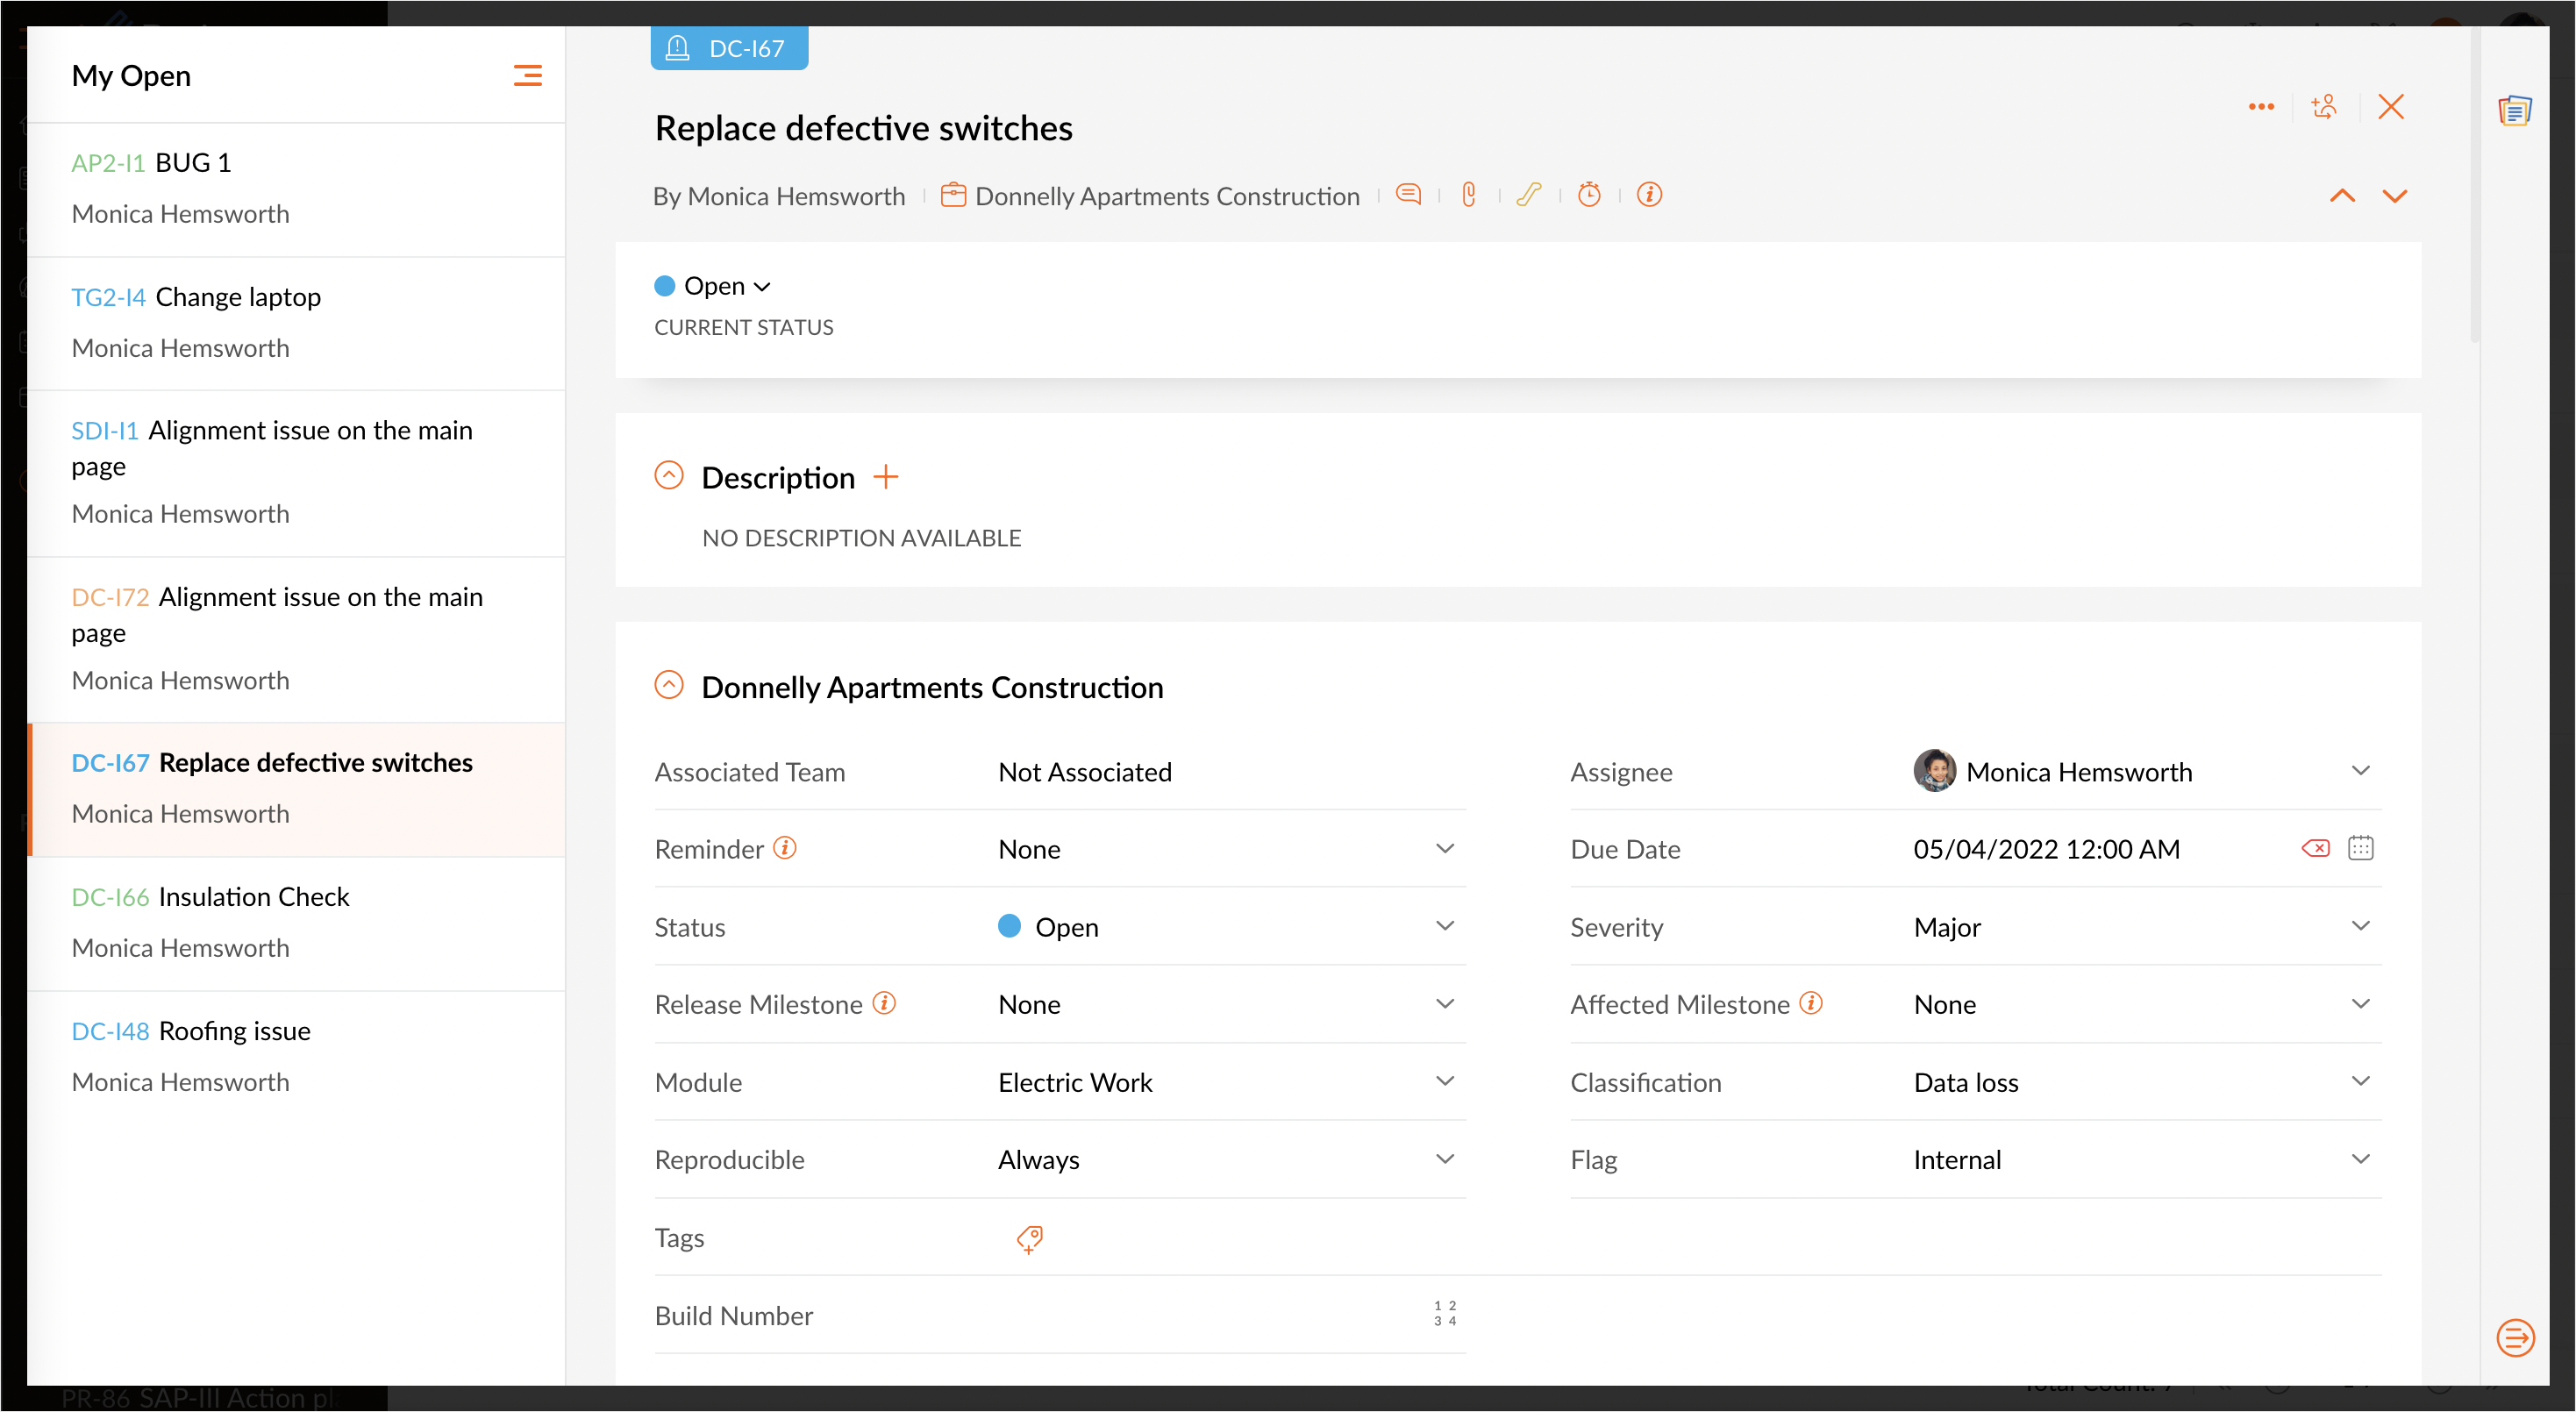Click the add follower person icon
Viewport: 2576px width, 1412px height.
pos(2325,106)
